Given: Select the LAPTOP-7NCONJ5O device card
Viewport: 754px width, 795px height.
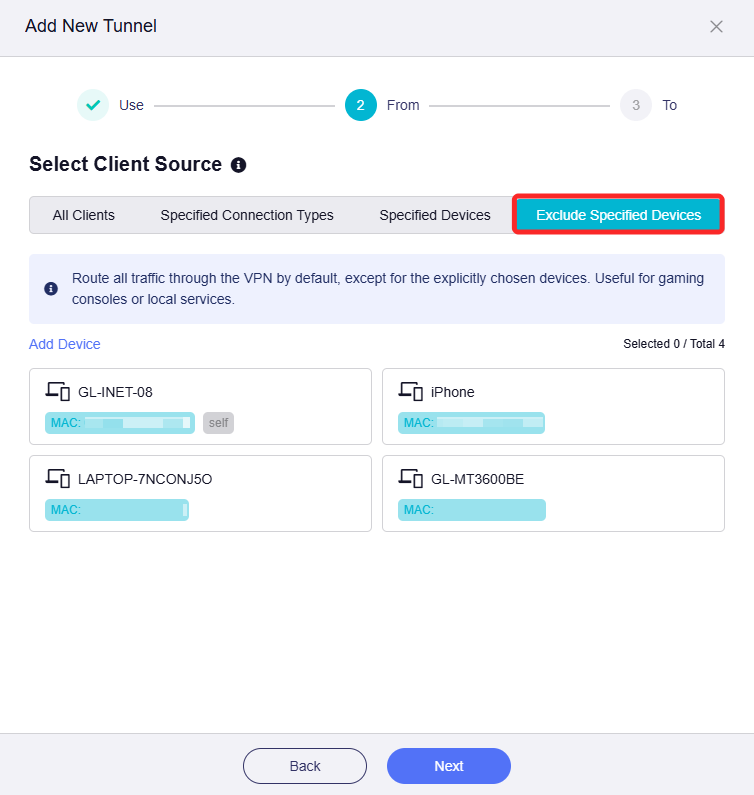Looking at the screenshot, I should pos(200,493).
